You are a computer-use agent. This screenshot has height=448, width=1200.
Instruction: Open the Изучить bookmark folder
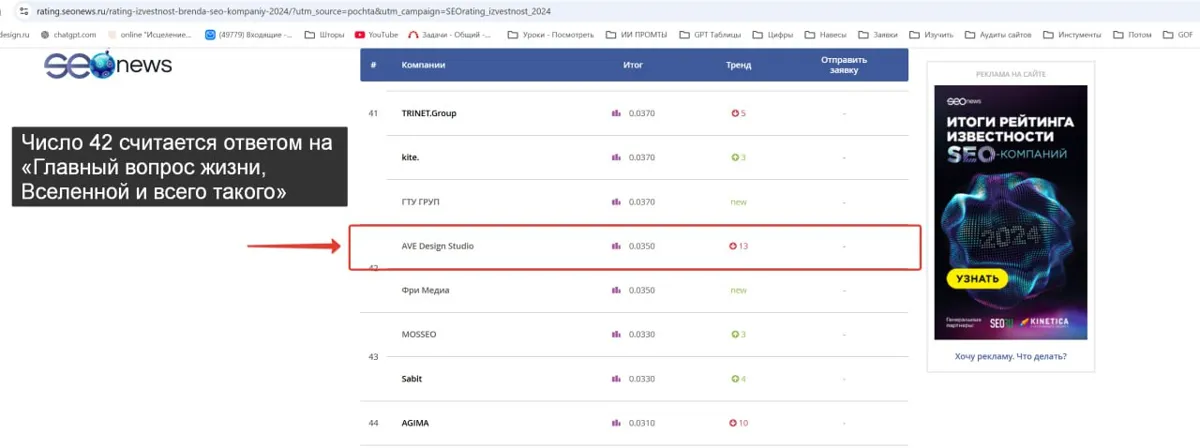click(x=932, y=34)
